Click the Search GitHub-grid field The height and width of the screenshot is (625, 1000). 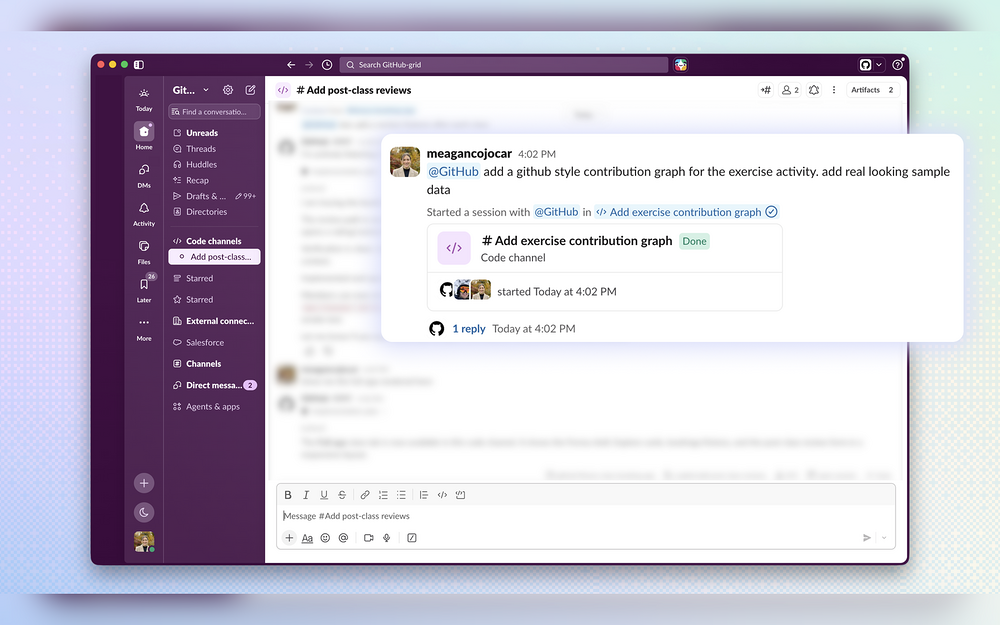click(x=504, y=64)
